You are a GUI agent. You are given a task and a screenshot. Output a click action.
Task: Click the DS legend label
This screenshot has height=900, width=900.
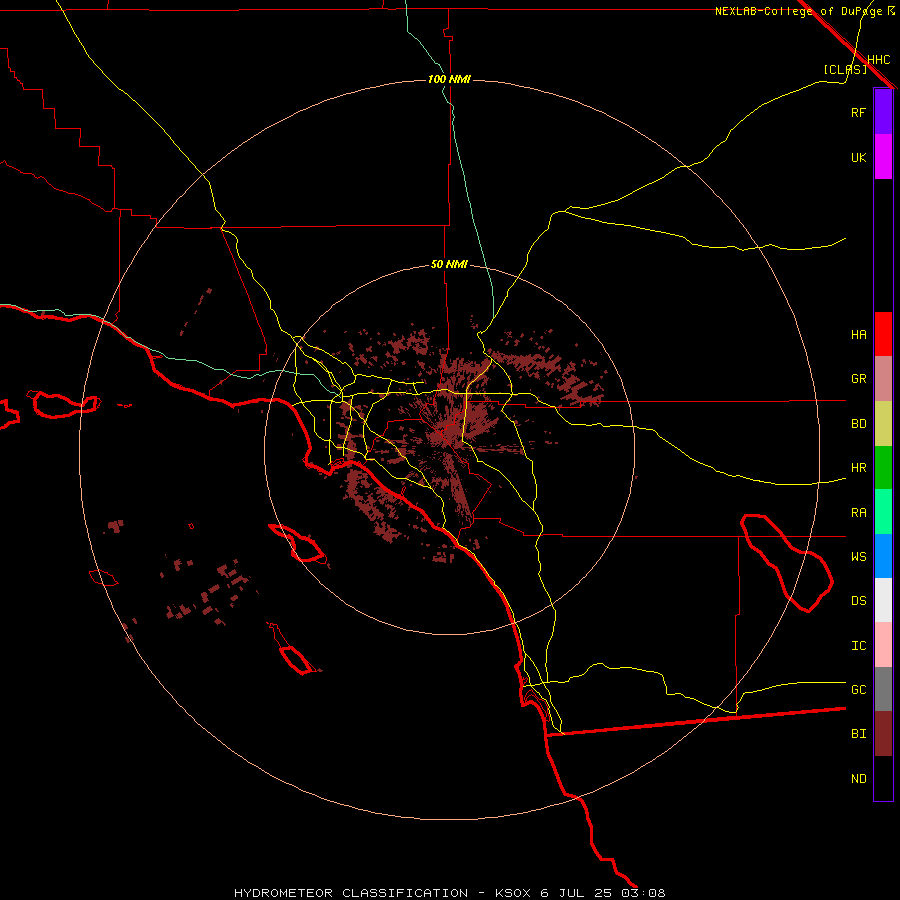coord(859,601)
